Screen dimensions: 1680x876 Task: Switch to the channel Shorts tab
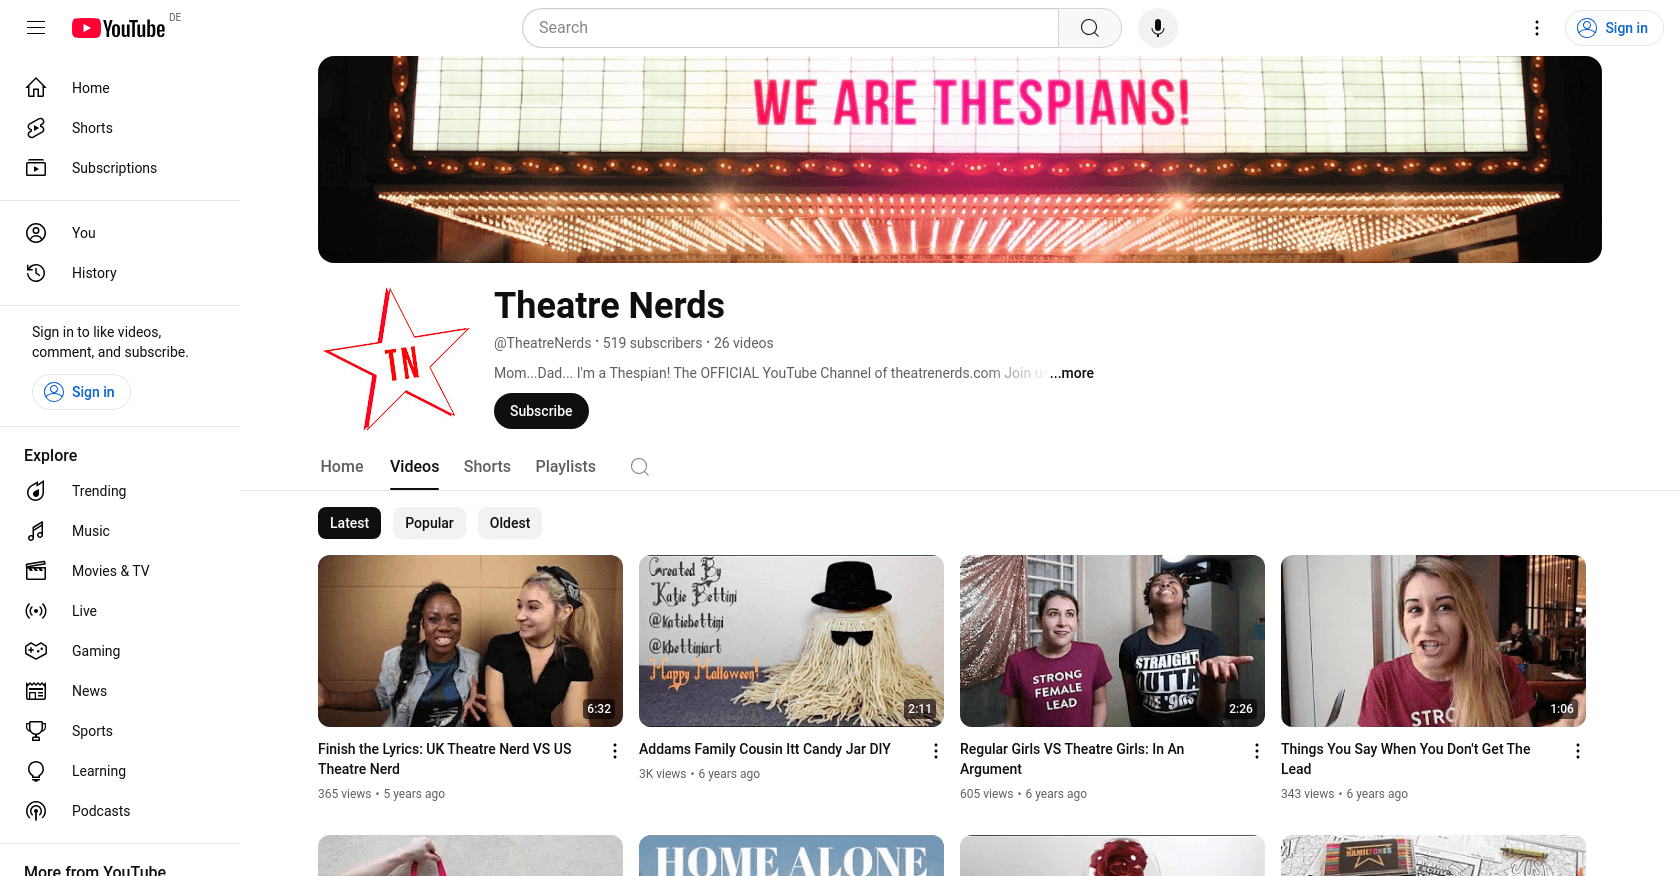click(487, 467)
